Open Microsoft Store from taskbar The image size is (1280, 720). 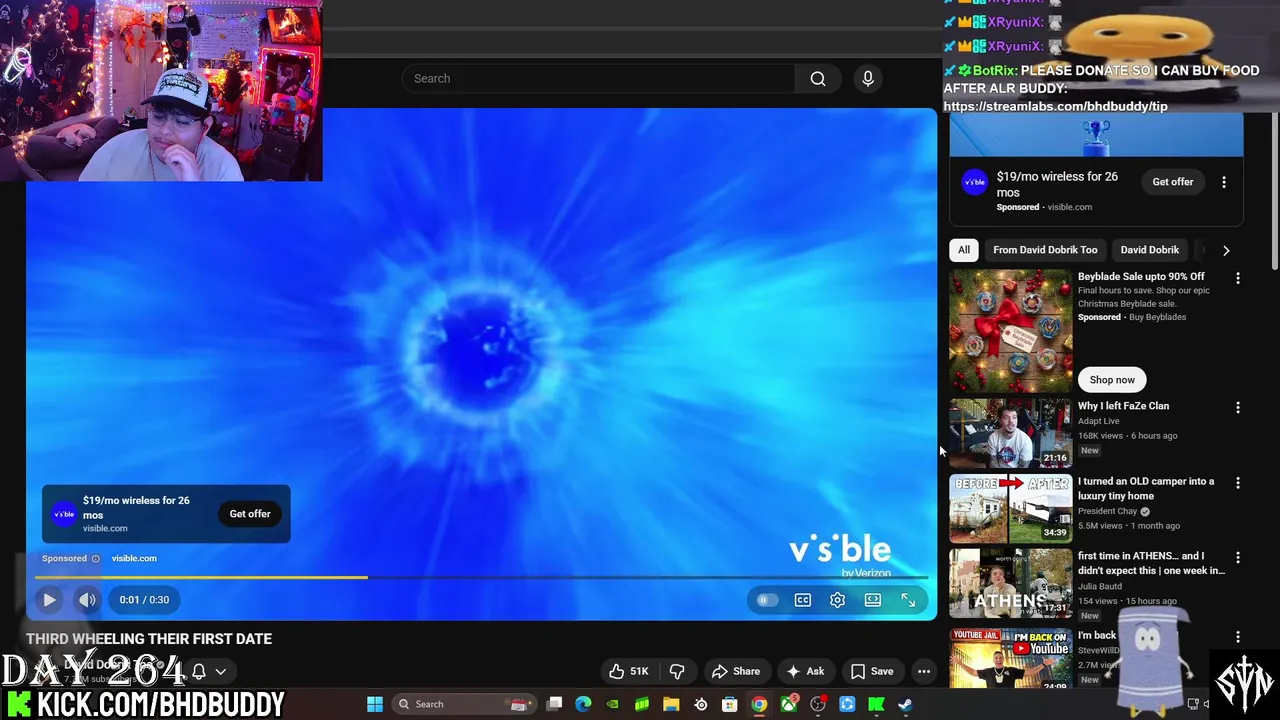[730, 704]
